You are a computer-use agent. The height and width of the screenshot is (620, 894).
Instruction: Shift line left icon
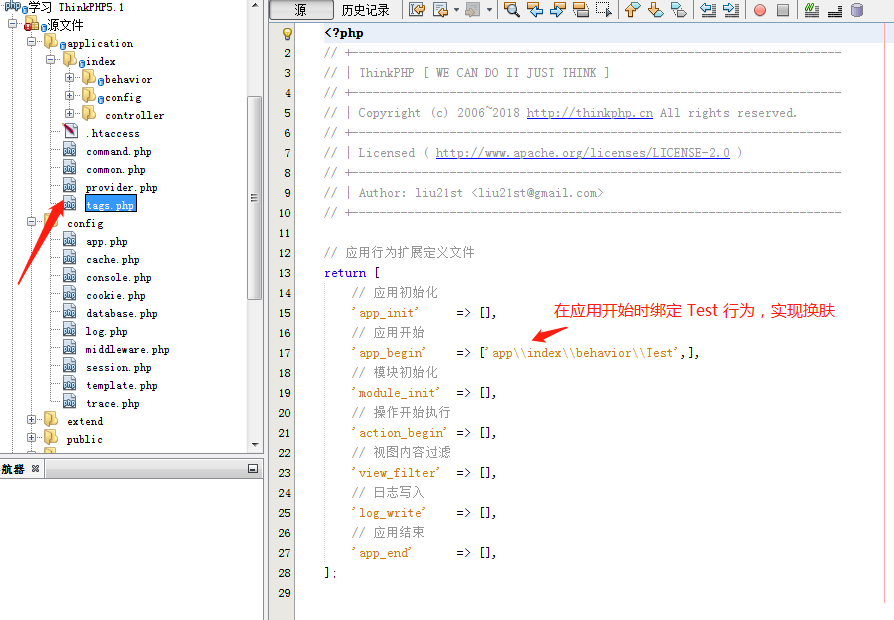coord(708,10)
